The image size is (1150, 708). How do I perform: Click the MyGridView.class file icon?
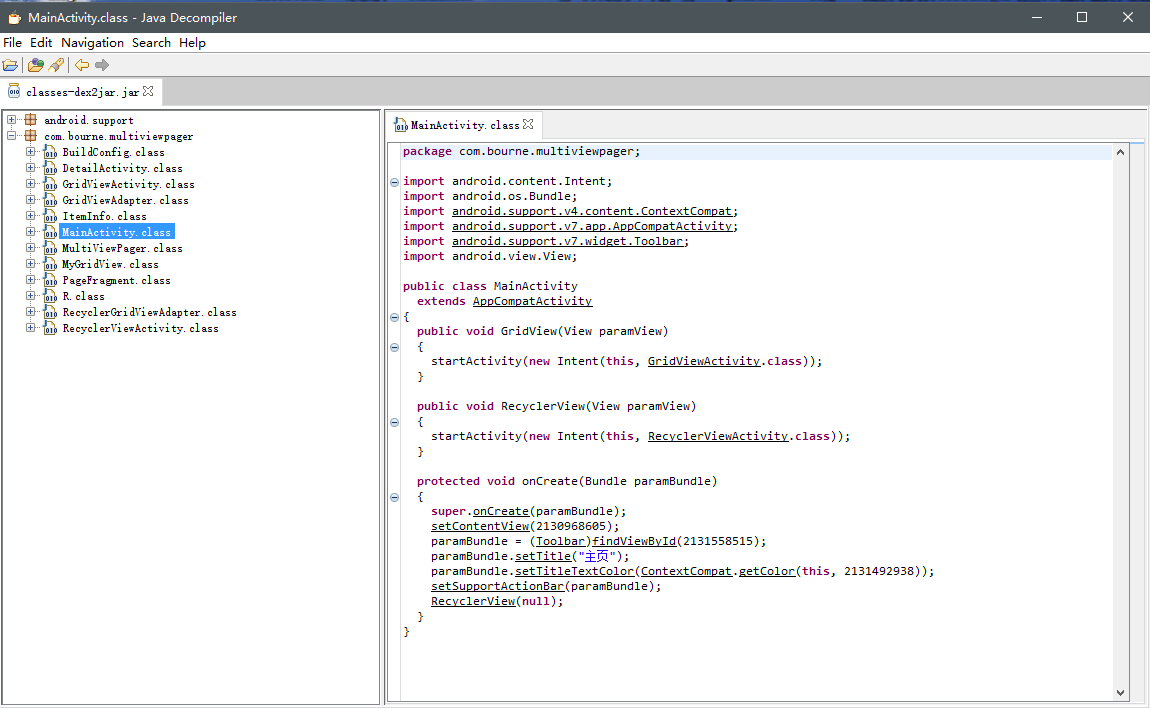pos(50,264)
